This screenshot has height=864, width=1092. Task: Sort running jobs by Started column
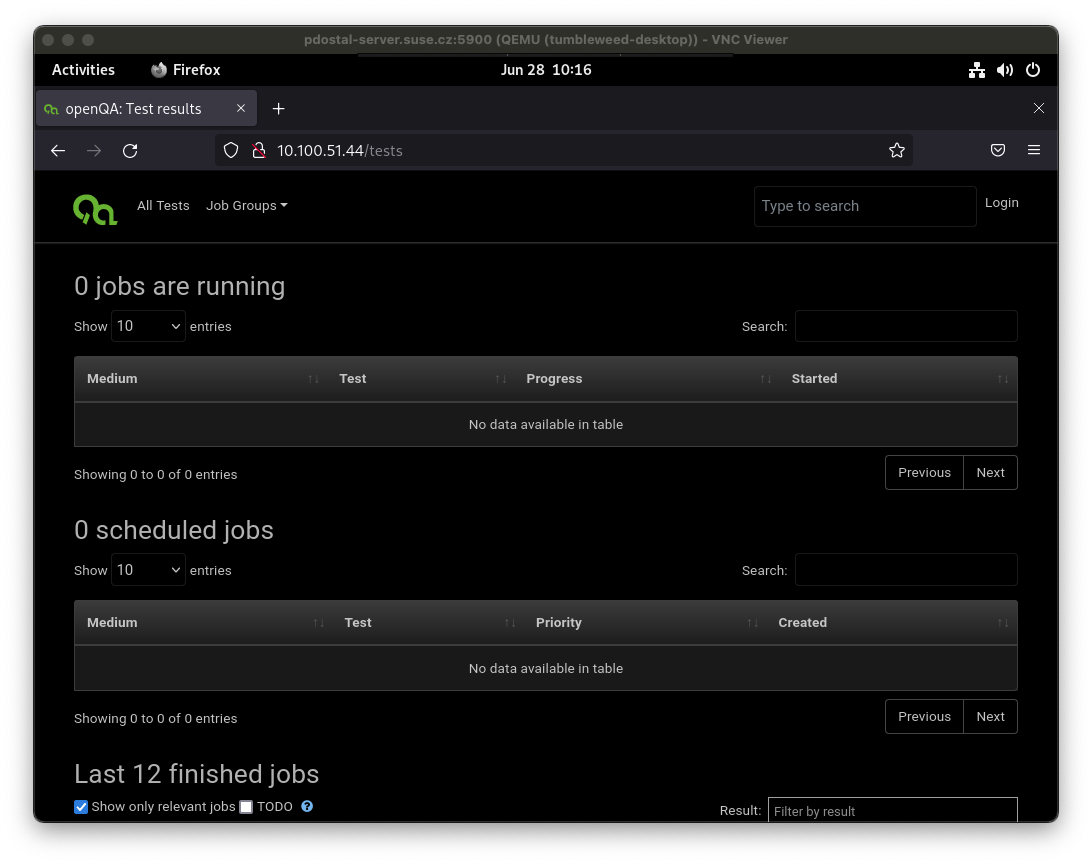click(x=898, y=379)
